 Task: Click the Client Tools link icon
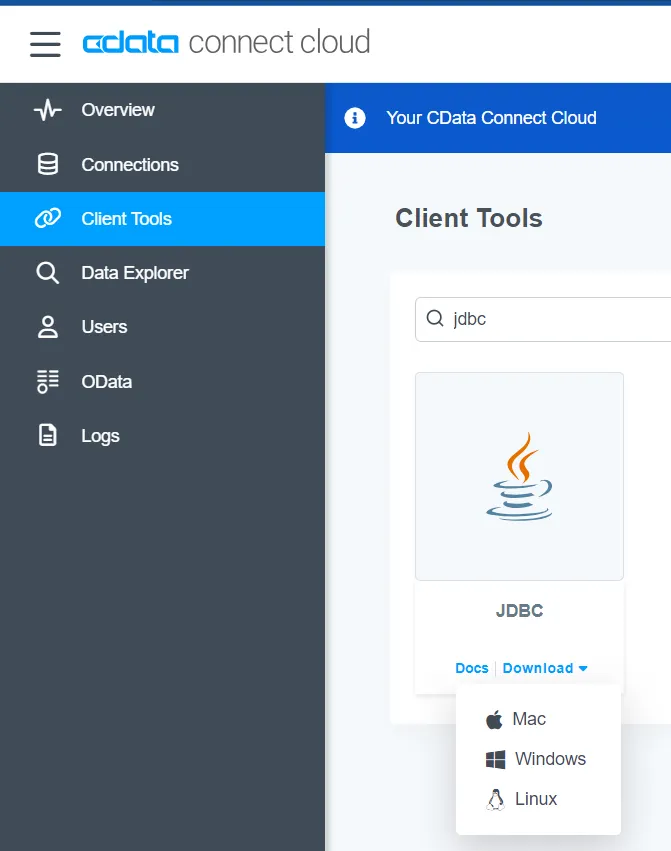[48, 219]
